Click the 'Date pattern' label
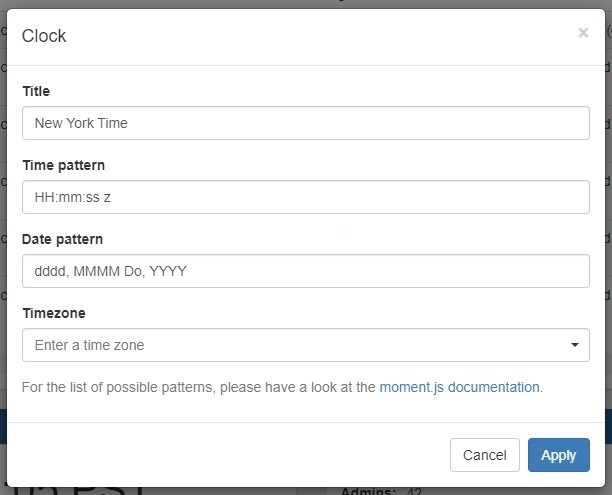 62,239
